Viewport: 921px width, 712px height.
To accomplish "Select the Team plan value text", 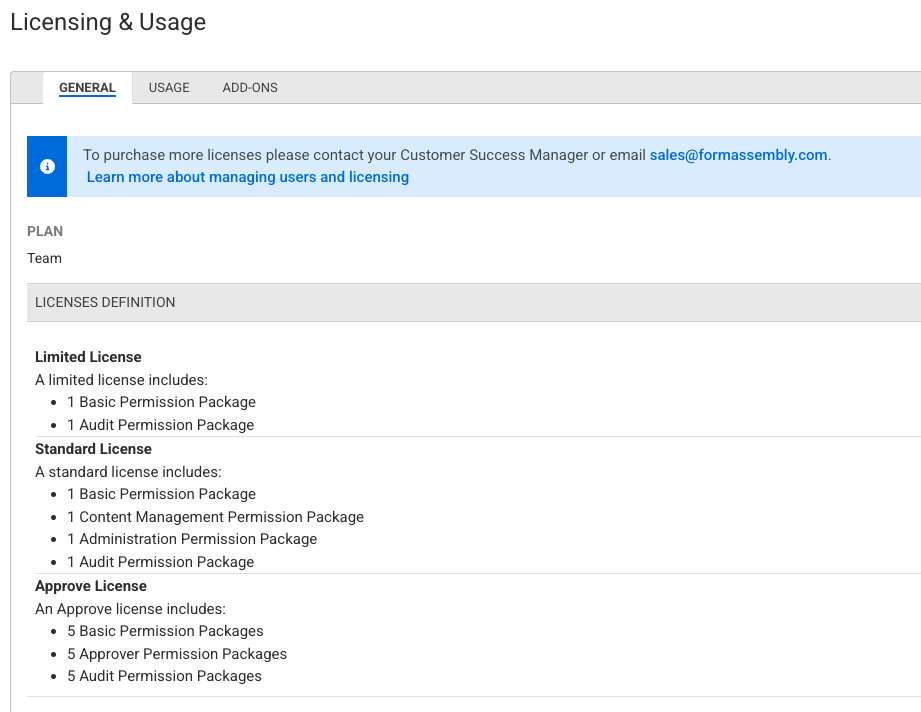I will tap(45, 258).
